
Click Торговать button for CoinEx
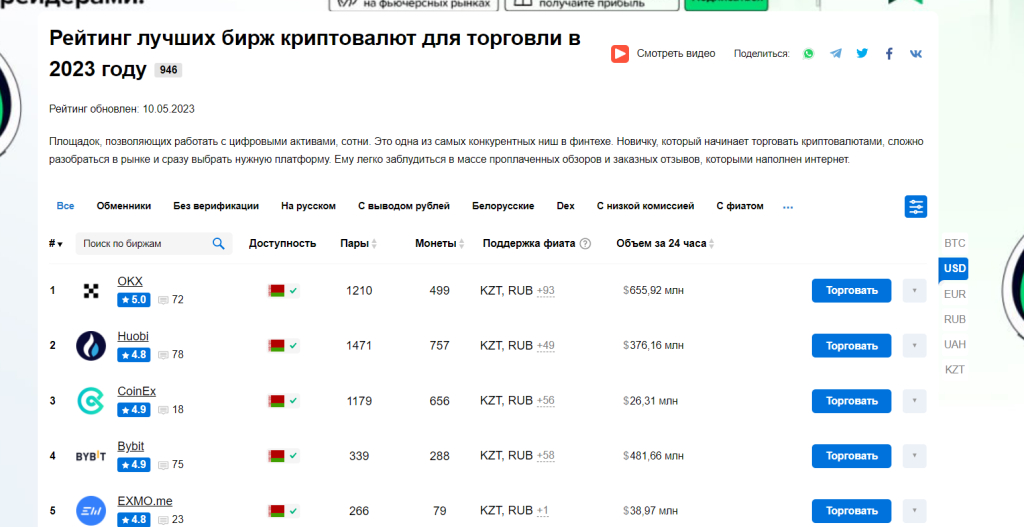[852, 401]
